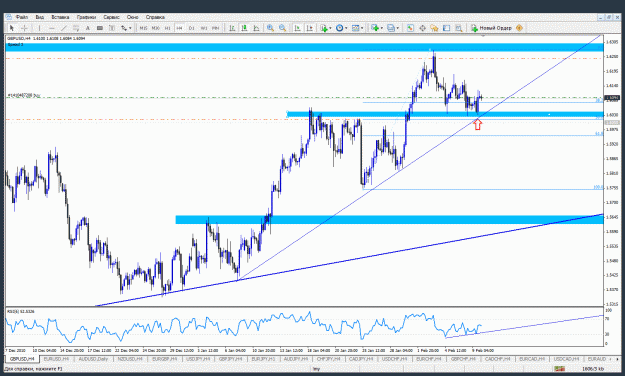Switch to CADCHF,H4 chart tab

click(498, 359)
